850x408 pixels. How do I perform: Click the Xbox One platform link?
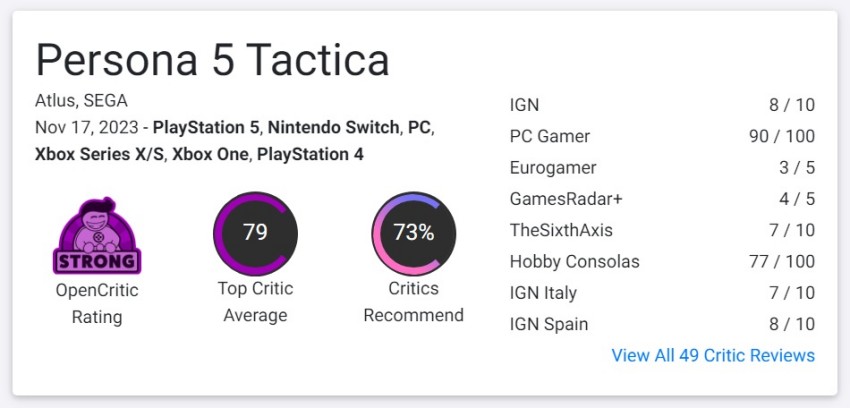pos(212,154)
